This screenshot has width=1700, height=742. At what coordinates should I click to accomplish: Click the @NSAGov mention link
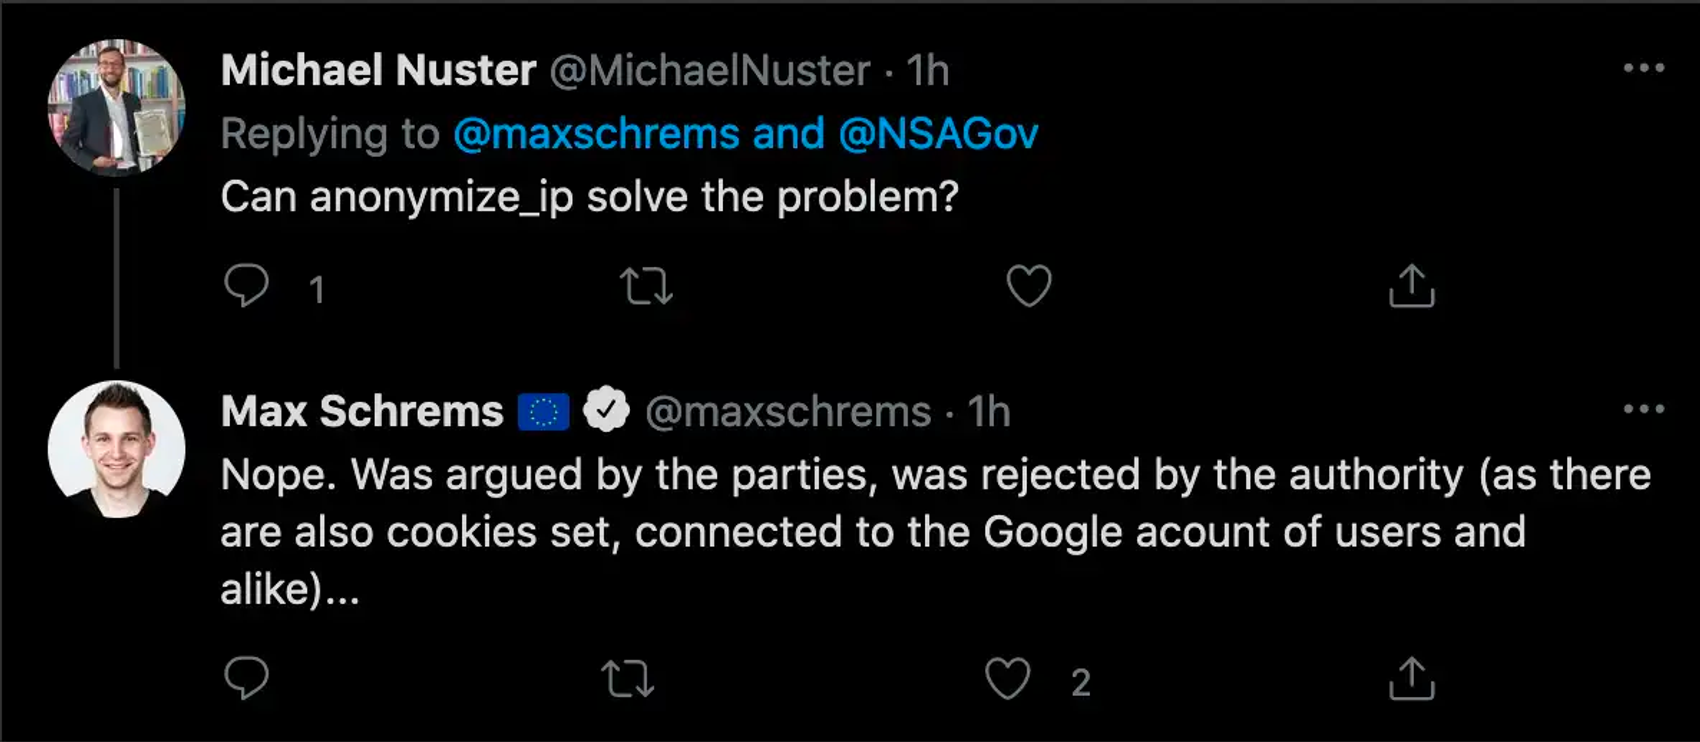938,134
